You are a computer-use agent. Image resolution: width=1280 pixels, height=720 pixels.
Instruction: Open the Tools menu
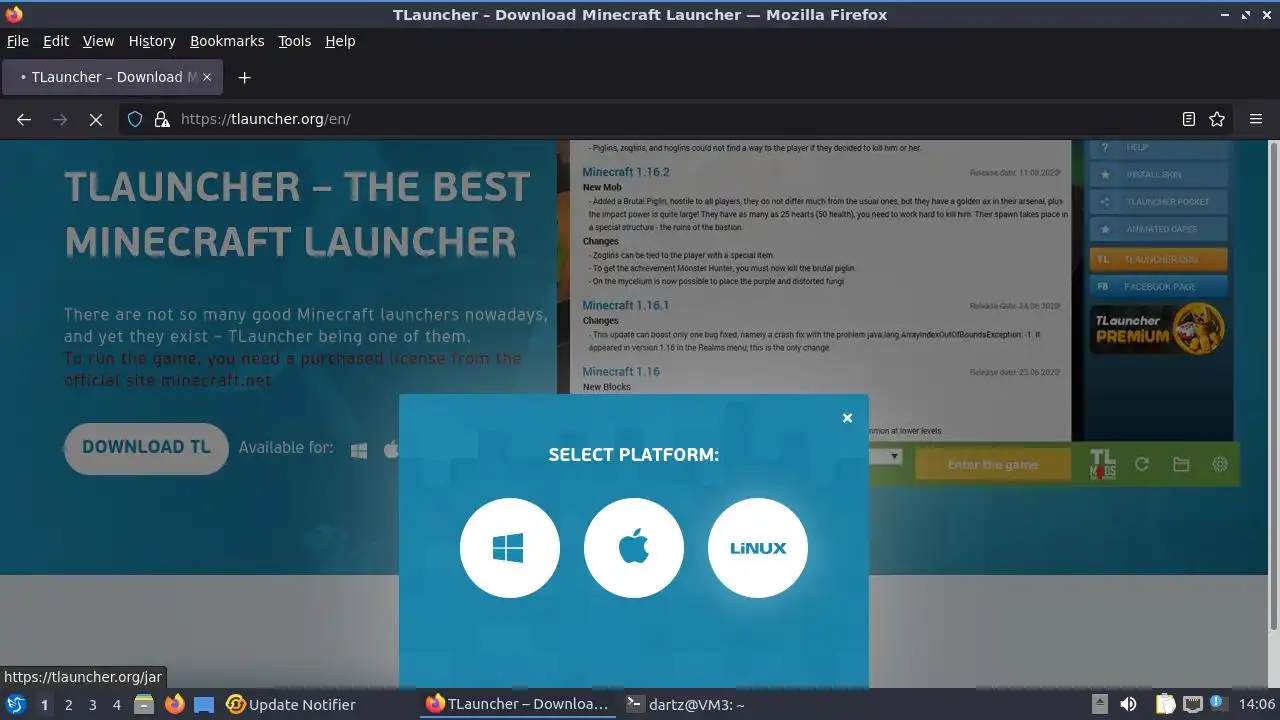(x=295, y=41)
